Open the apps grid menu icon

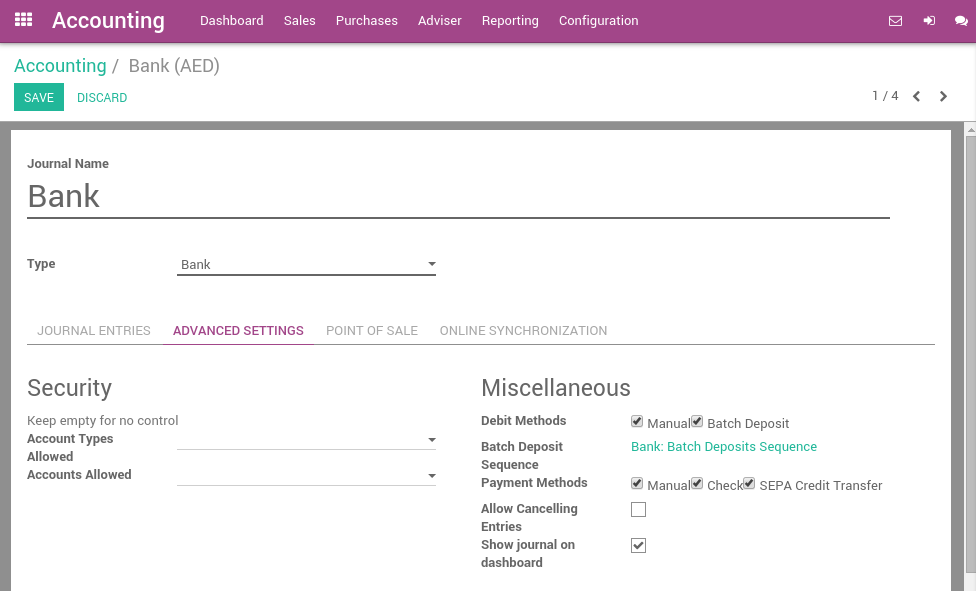23,20
